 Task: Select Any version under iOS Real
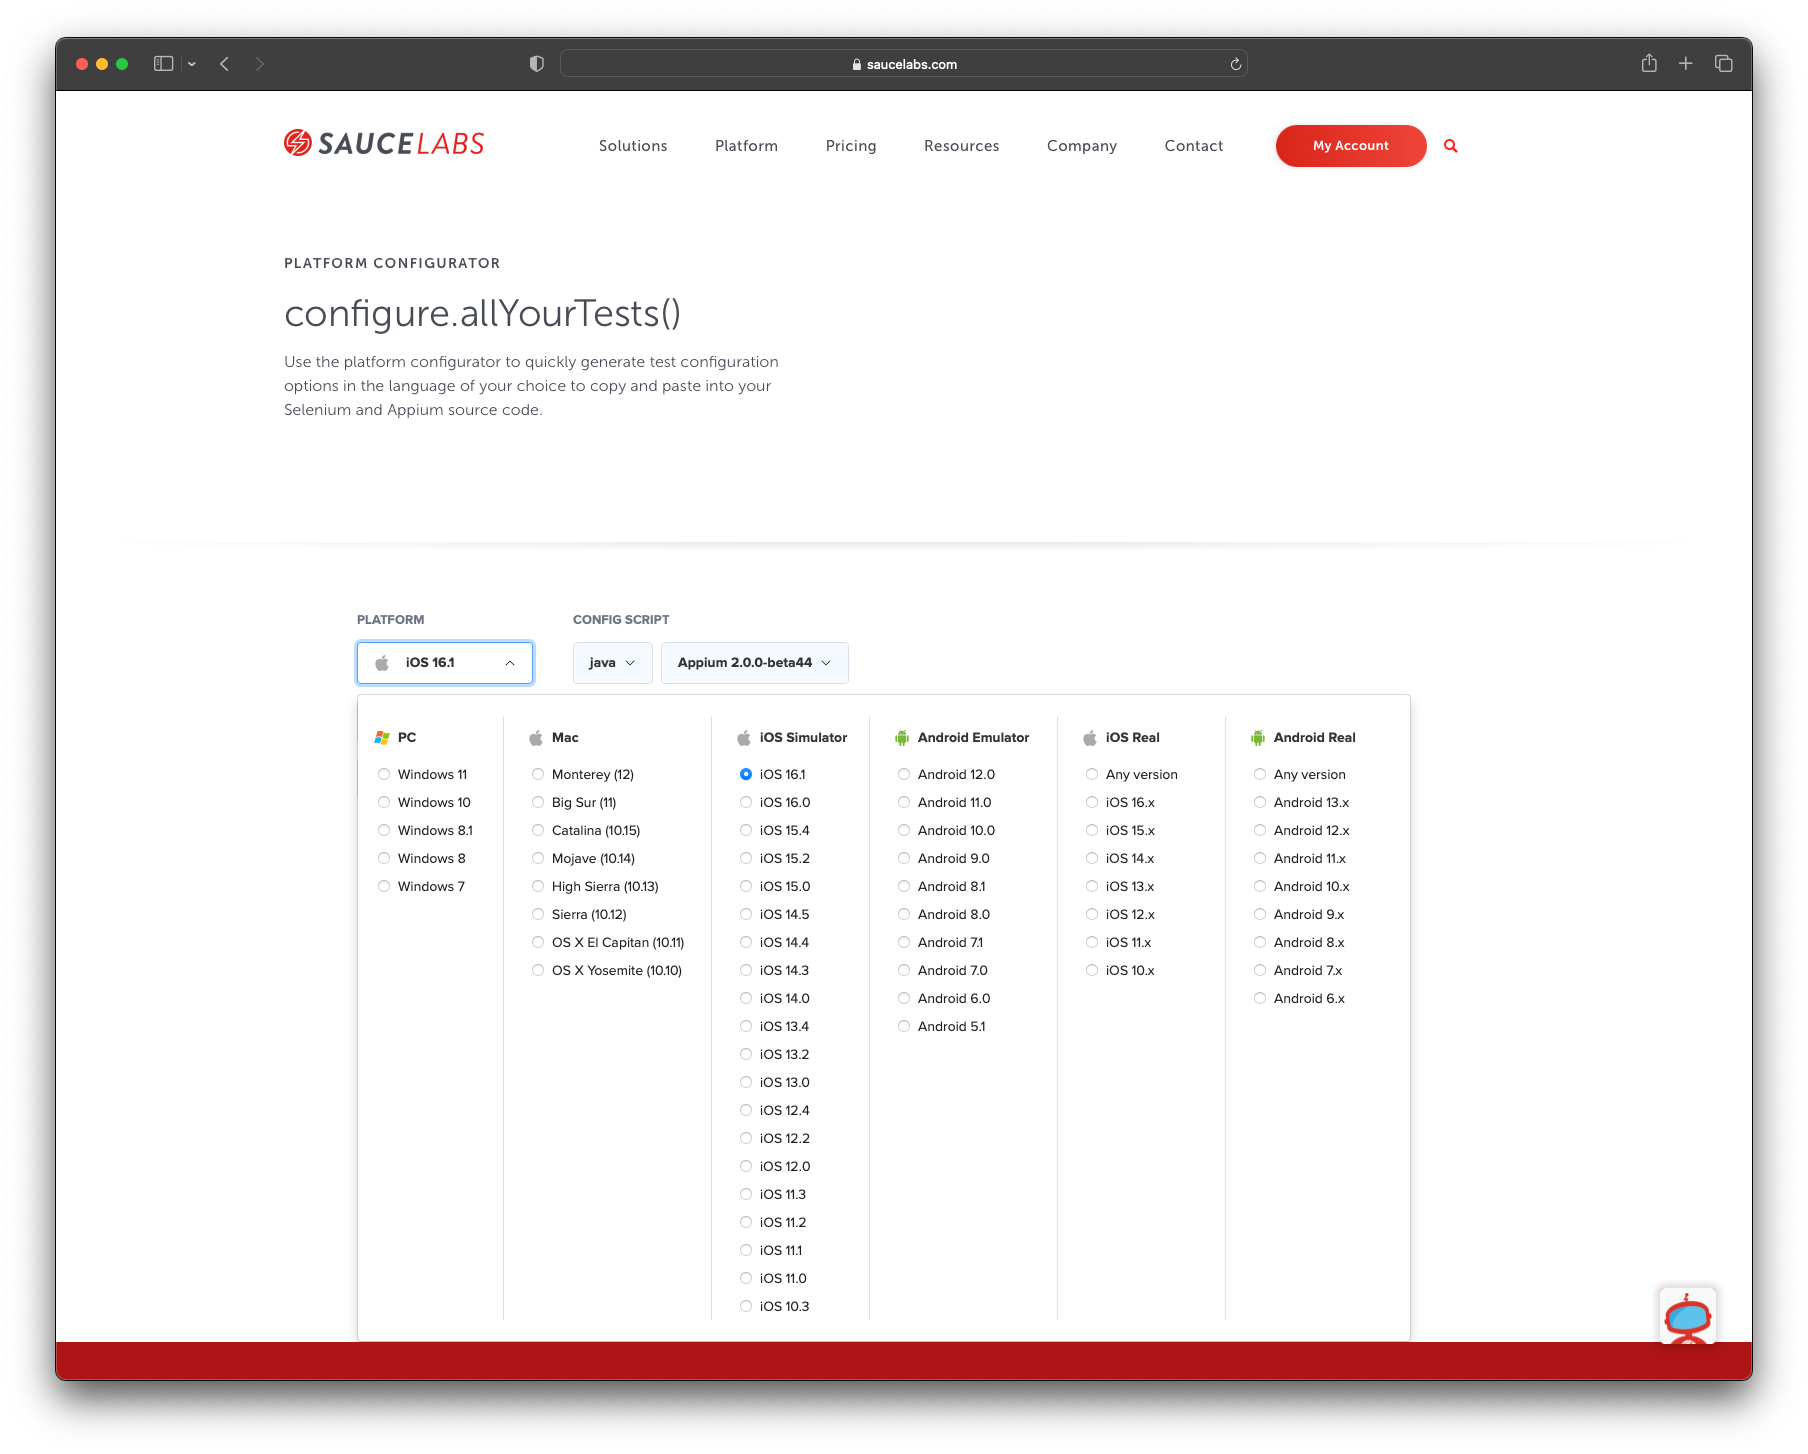(1132, 775)
